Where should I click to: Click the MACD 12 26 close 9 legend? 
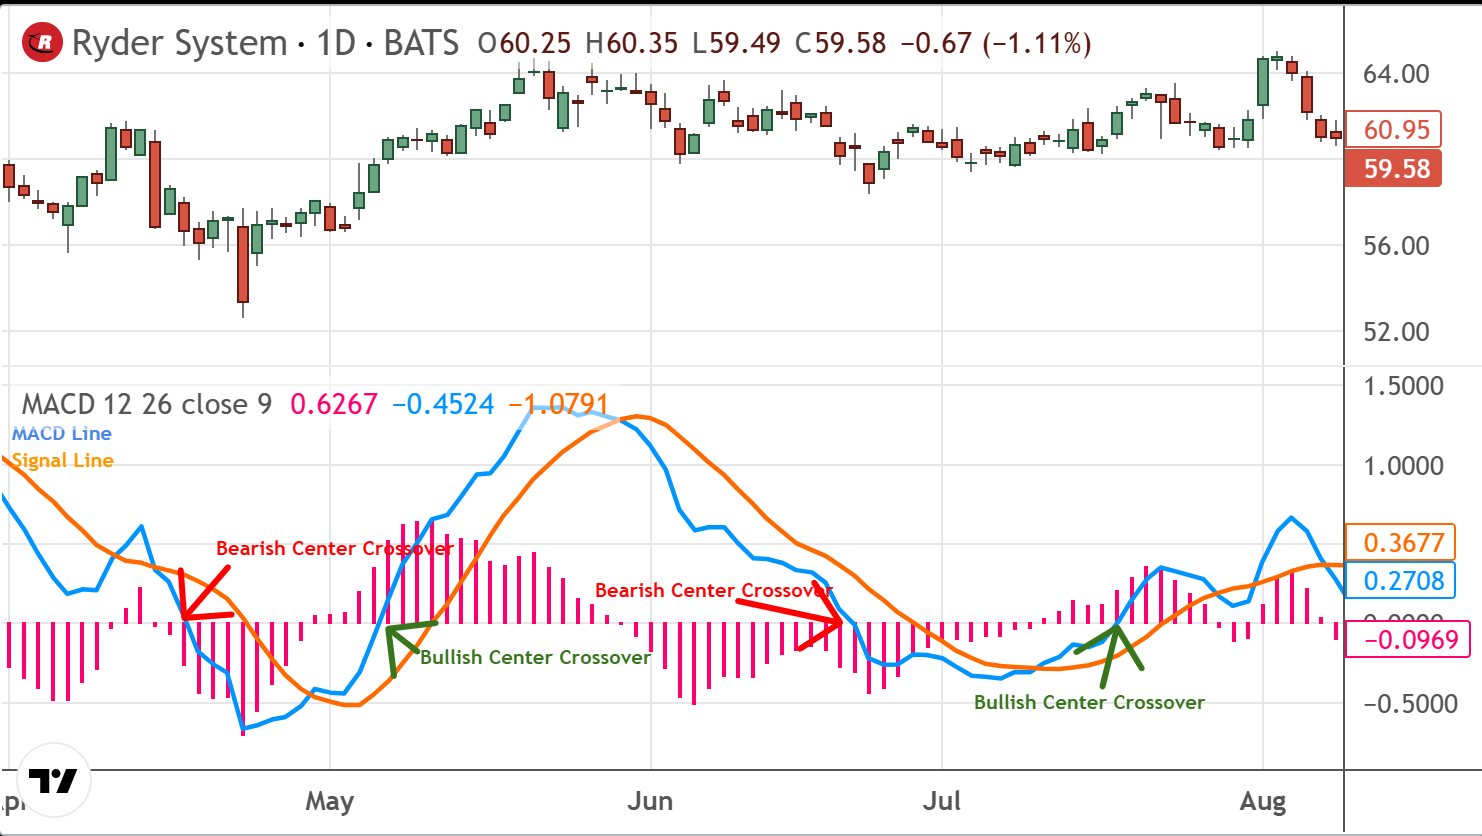pyautogui.click(x=147, y=404)
